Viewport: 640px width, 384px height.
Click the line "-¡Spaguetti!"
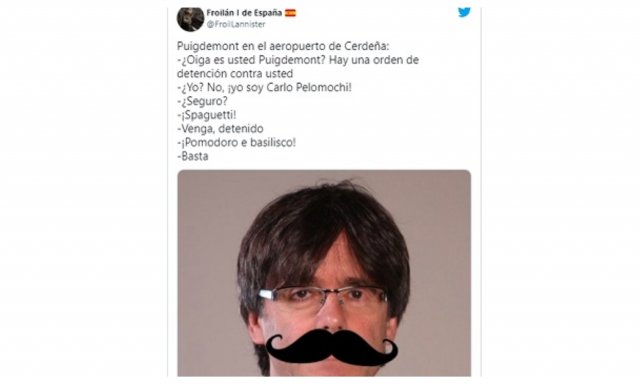(x=207, y=115)
